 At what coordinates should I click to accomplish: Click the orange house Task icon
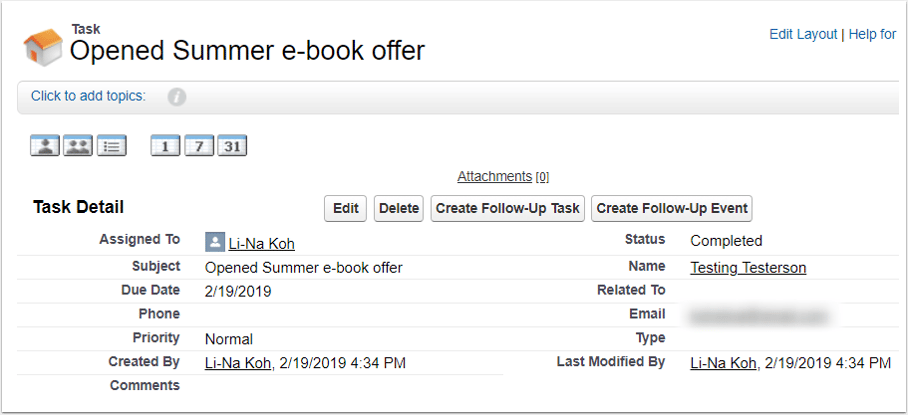click(43, 46)
